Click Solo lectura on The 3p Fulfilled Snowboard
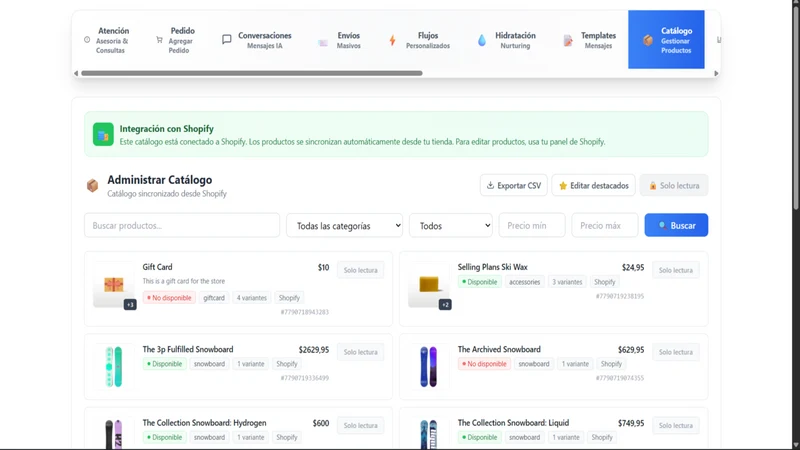 pos(360,352)
